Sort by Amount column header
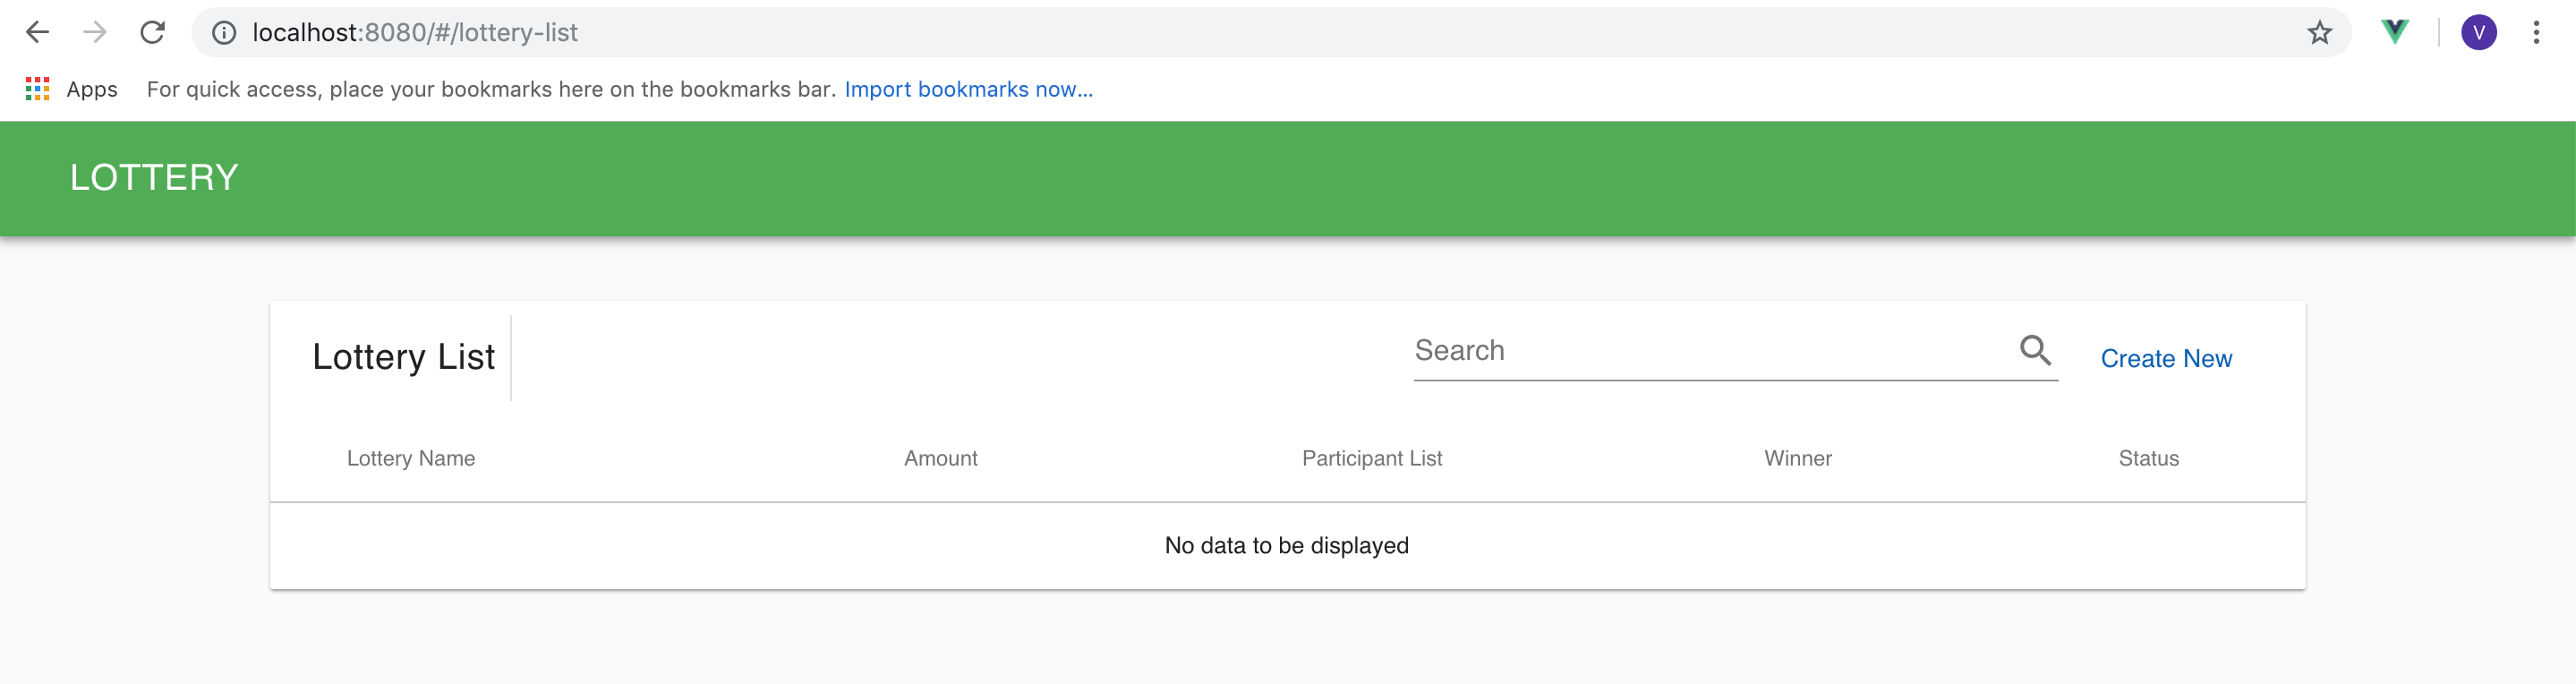 pos(940,458)
